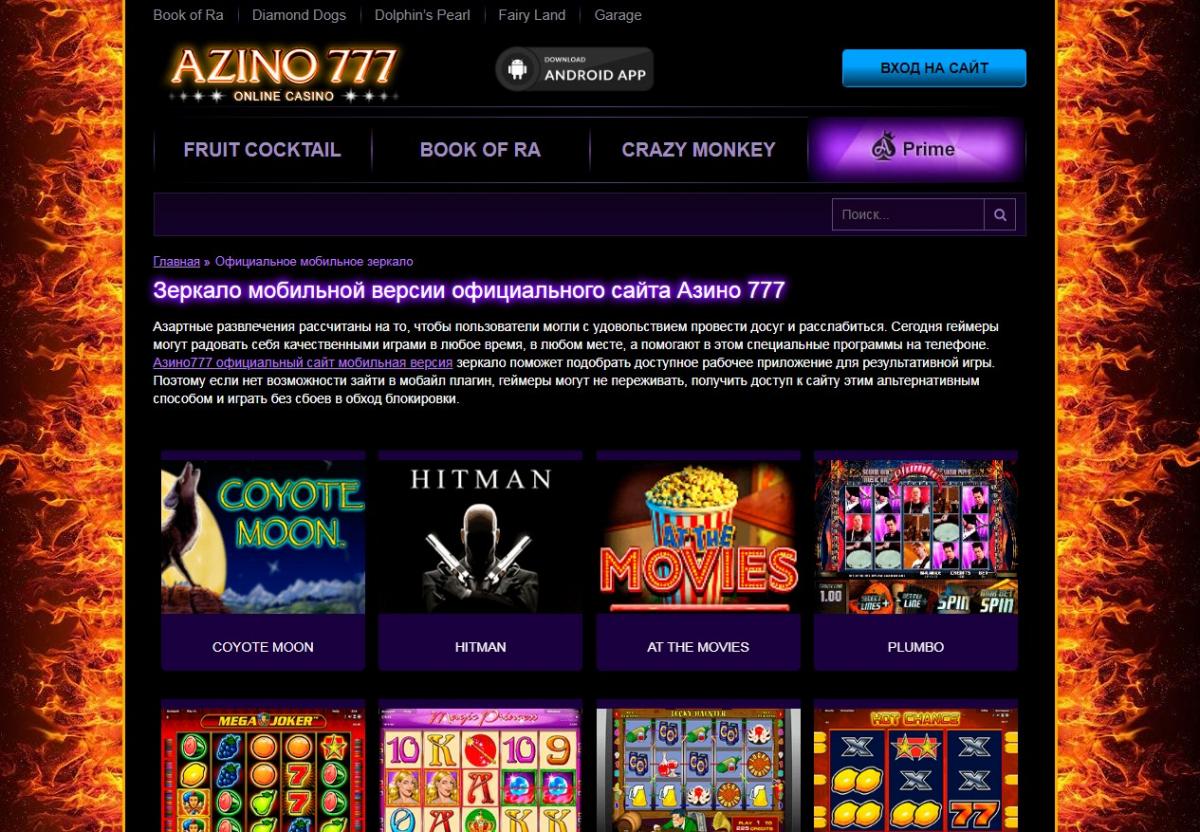Click the Azino 777 logo

coord(283,72)
